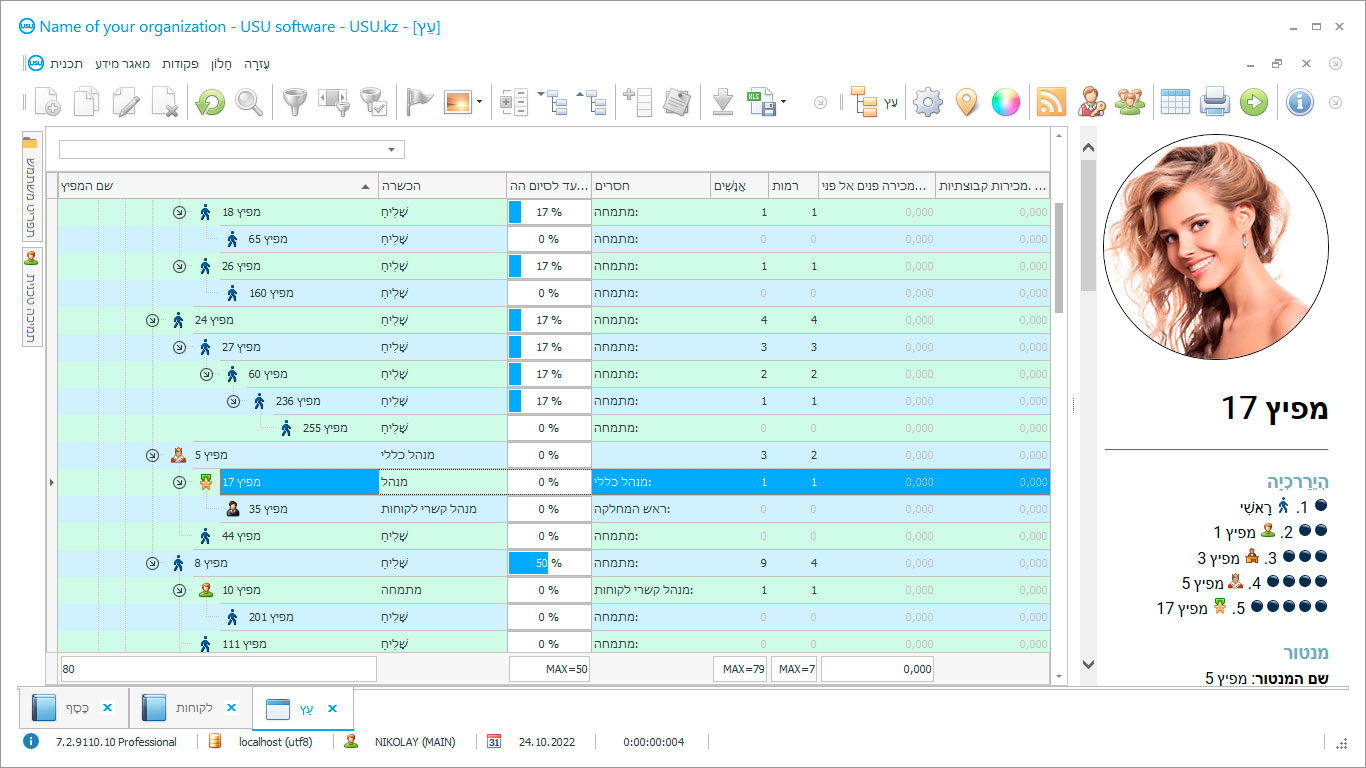Click the blue information icon
1366x768 pixels.
pyautogui.click(x=1299, y=102)
